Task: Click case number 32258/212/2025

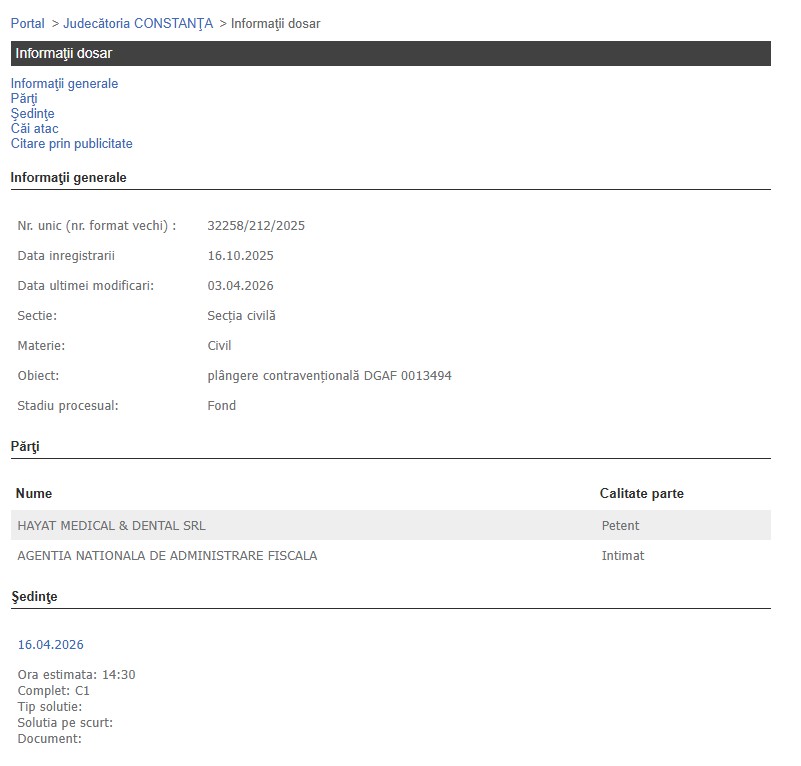Action: tap(256, 226)
